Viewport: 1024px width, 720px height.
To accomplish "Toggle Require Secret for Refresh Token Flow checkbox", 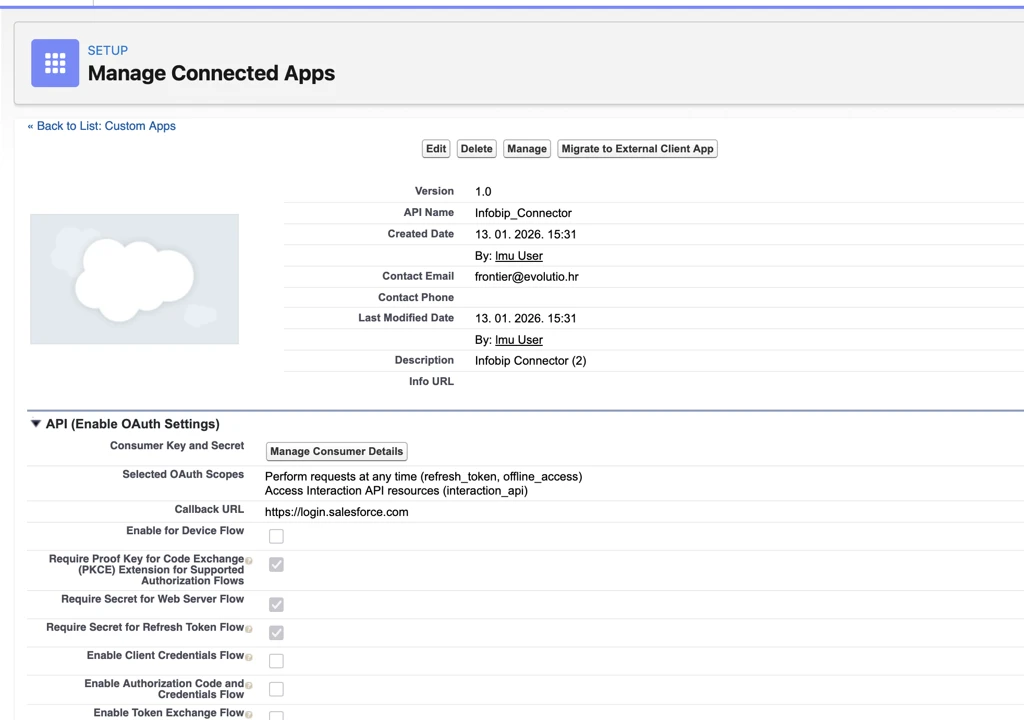I will click(x=276, y=632).
